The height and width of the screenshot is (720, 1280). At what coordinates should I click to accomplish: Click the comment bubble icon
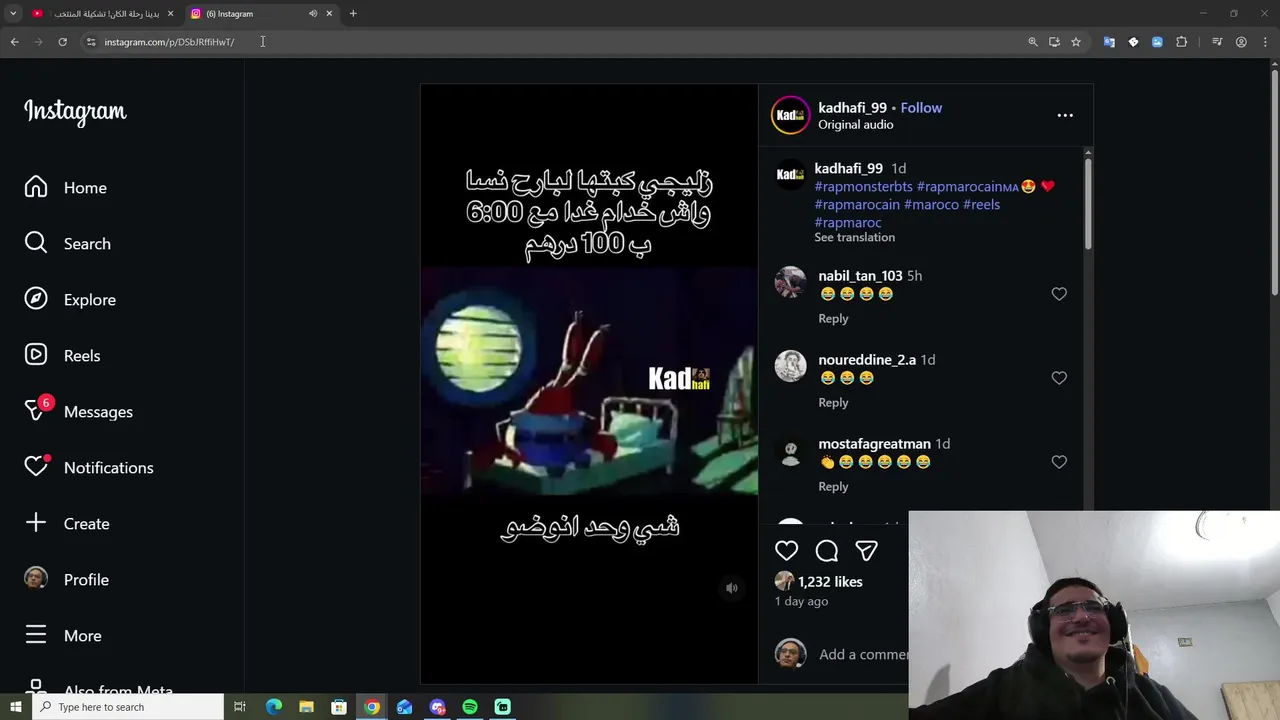826,551
